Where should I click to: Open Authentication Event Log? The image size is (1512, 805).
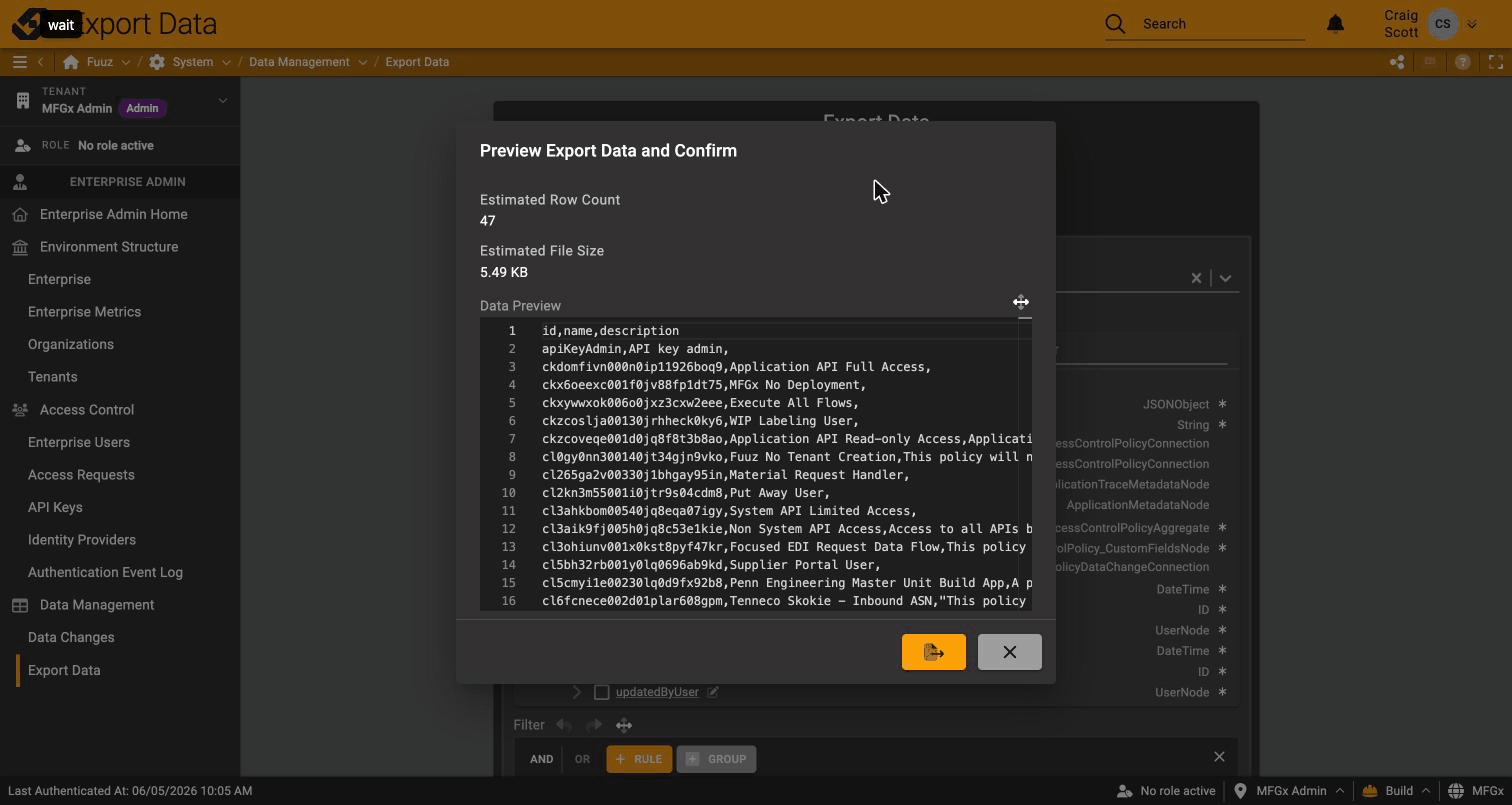click(105, 572)
